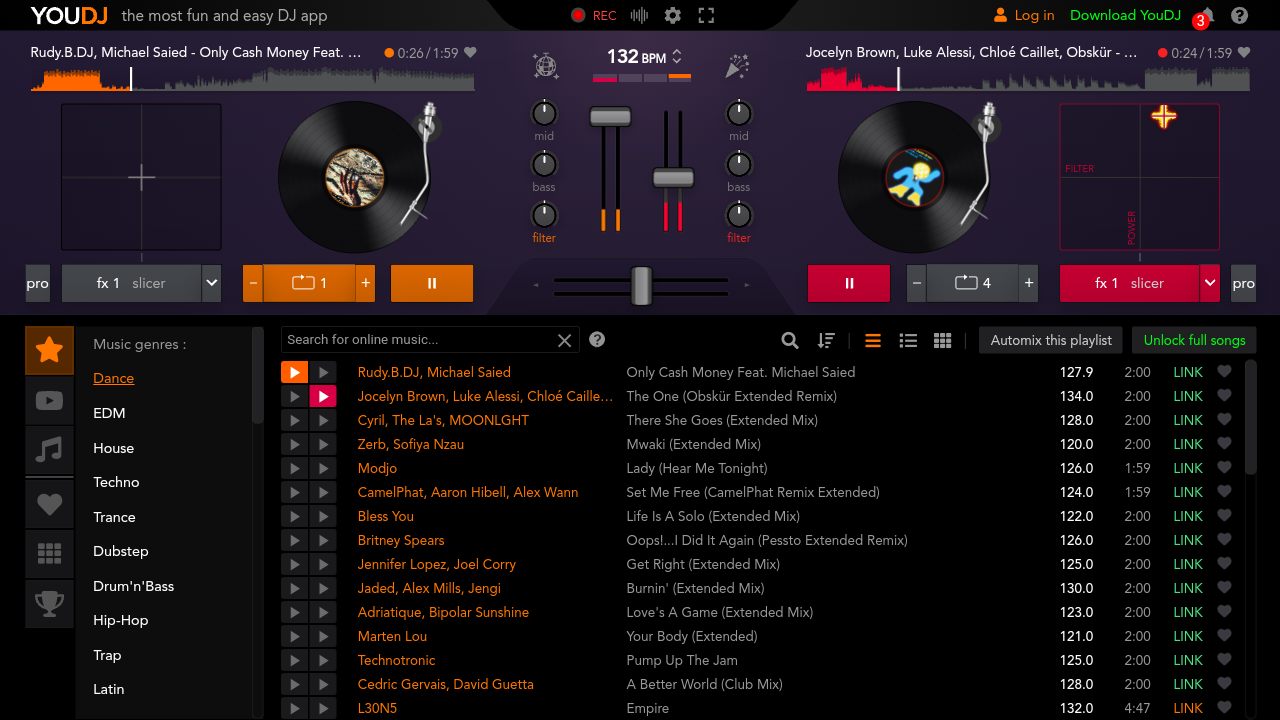Click the disco ball automix icon on left deck
The height and width of the screenshot is (720, 1280).
click(545, 65)
